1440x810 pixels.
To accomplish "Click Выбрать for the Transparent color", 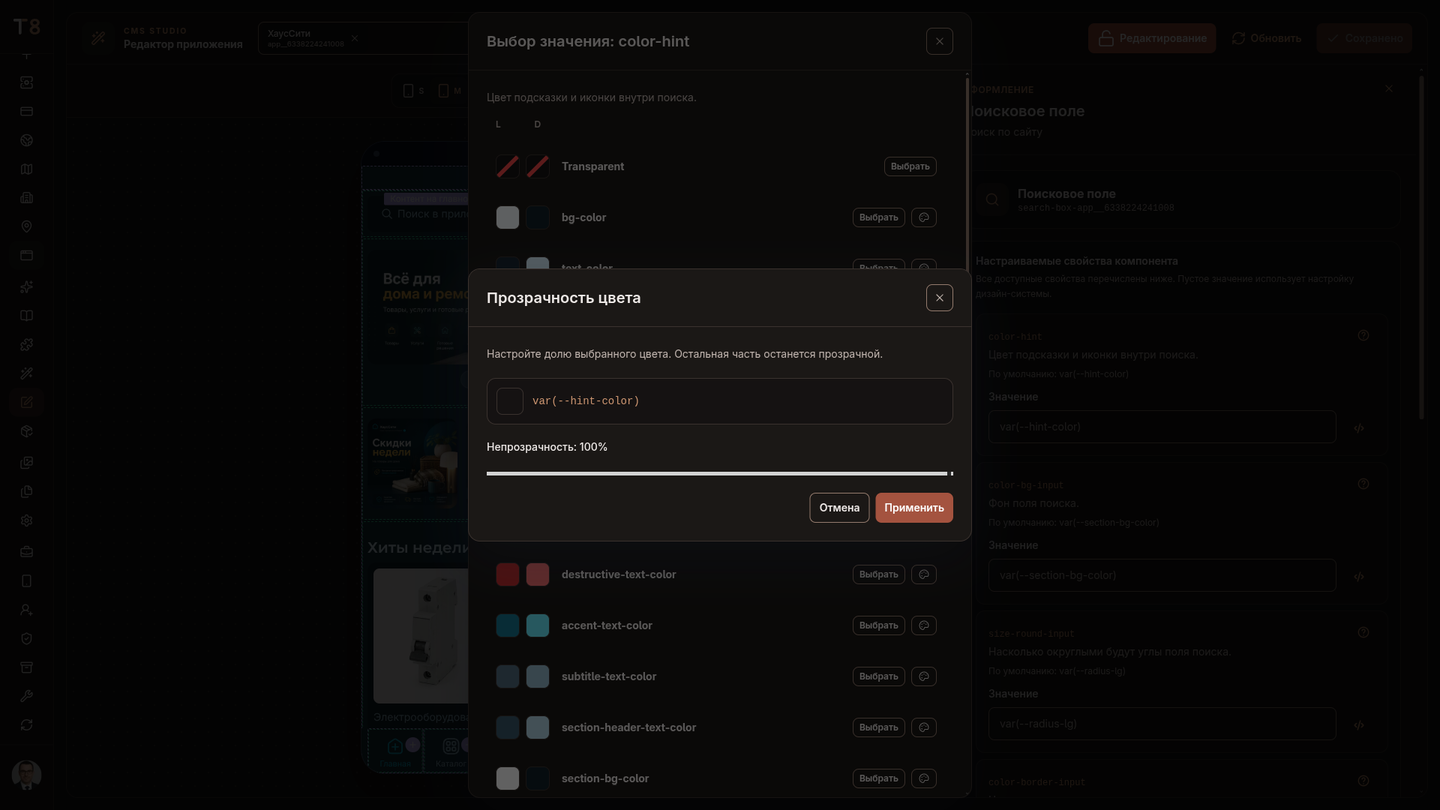I will pos(910,166).
